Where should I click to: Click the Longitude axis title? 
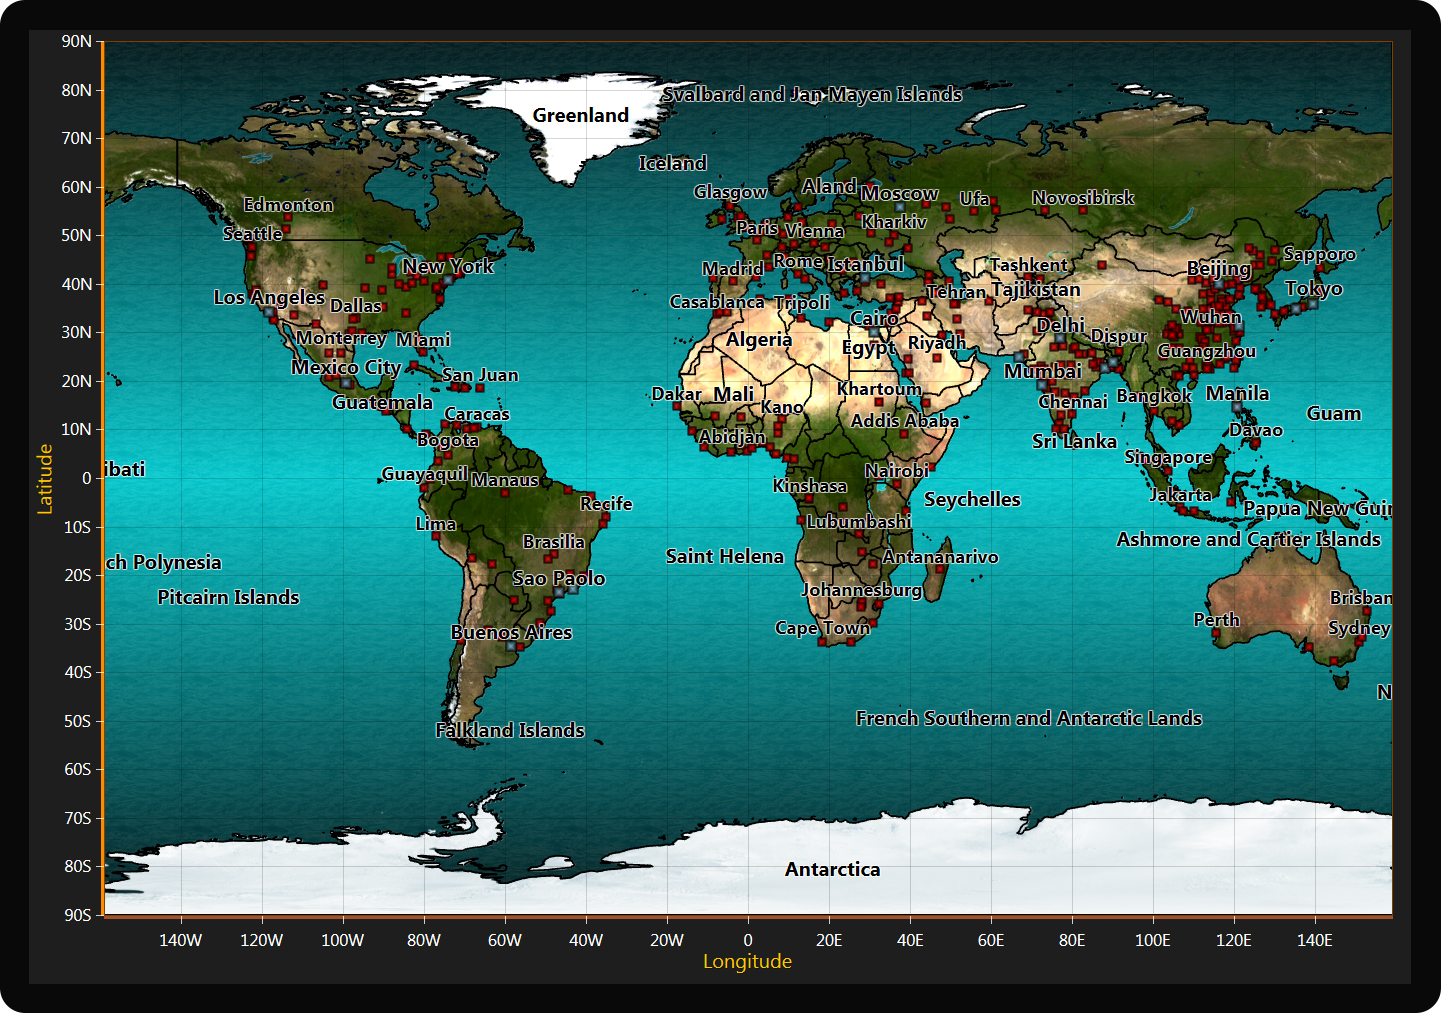[x=747, y=961]
